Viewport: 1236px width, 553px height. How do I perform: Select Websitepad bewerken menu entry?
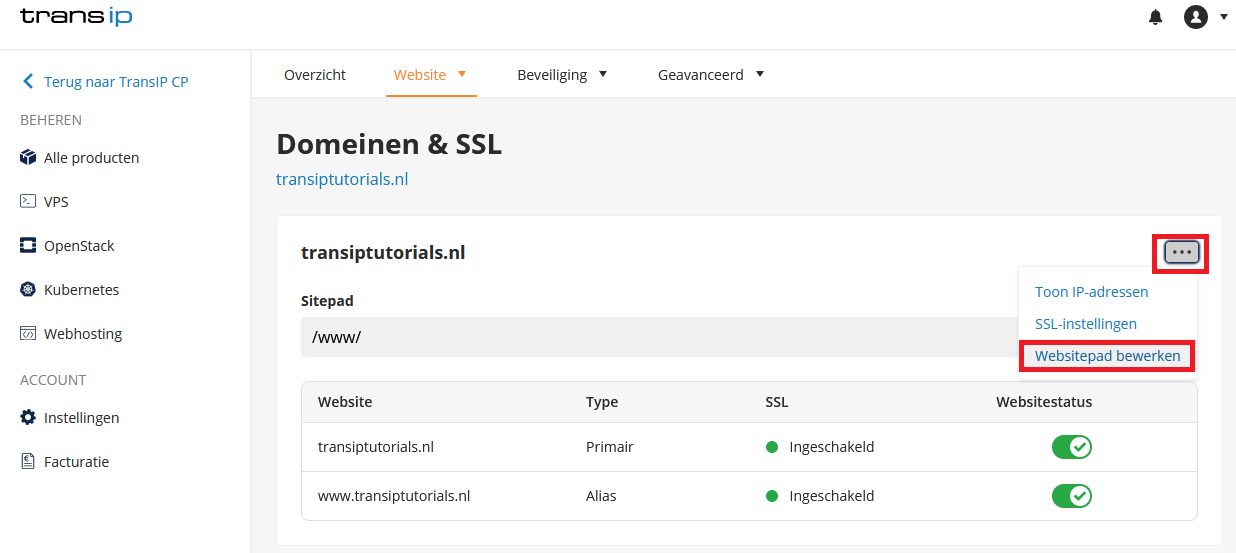(1108, 356)
